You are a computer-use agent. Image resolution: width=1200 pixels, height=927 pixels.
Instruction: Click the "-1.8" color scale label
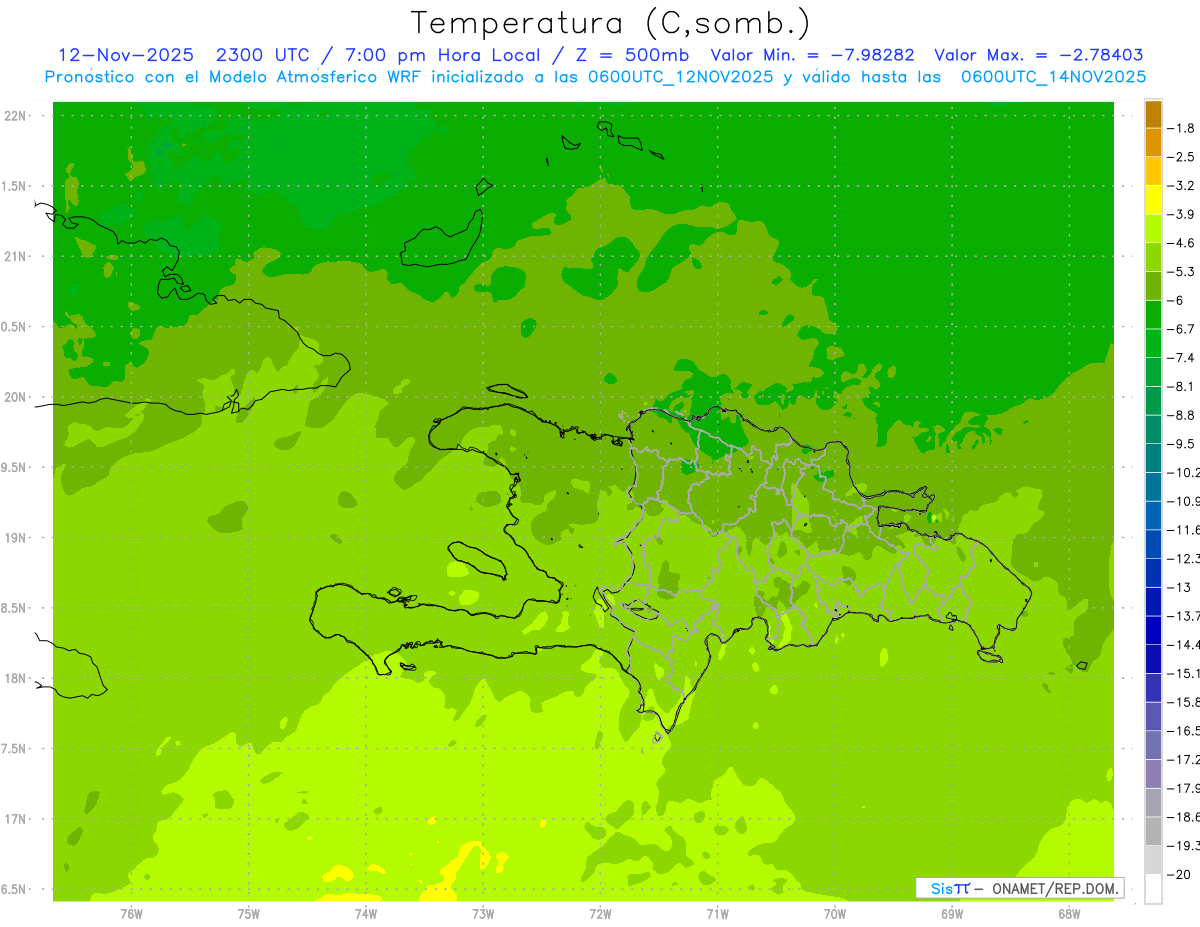coord(1181,128)
